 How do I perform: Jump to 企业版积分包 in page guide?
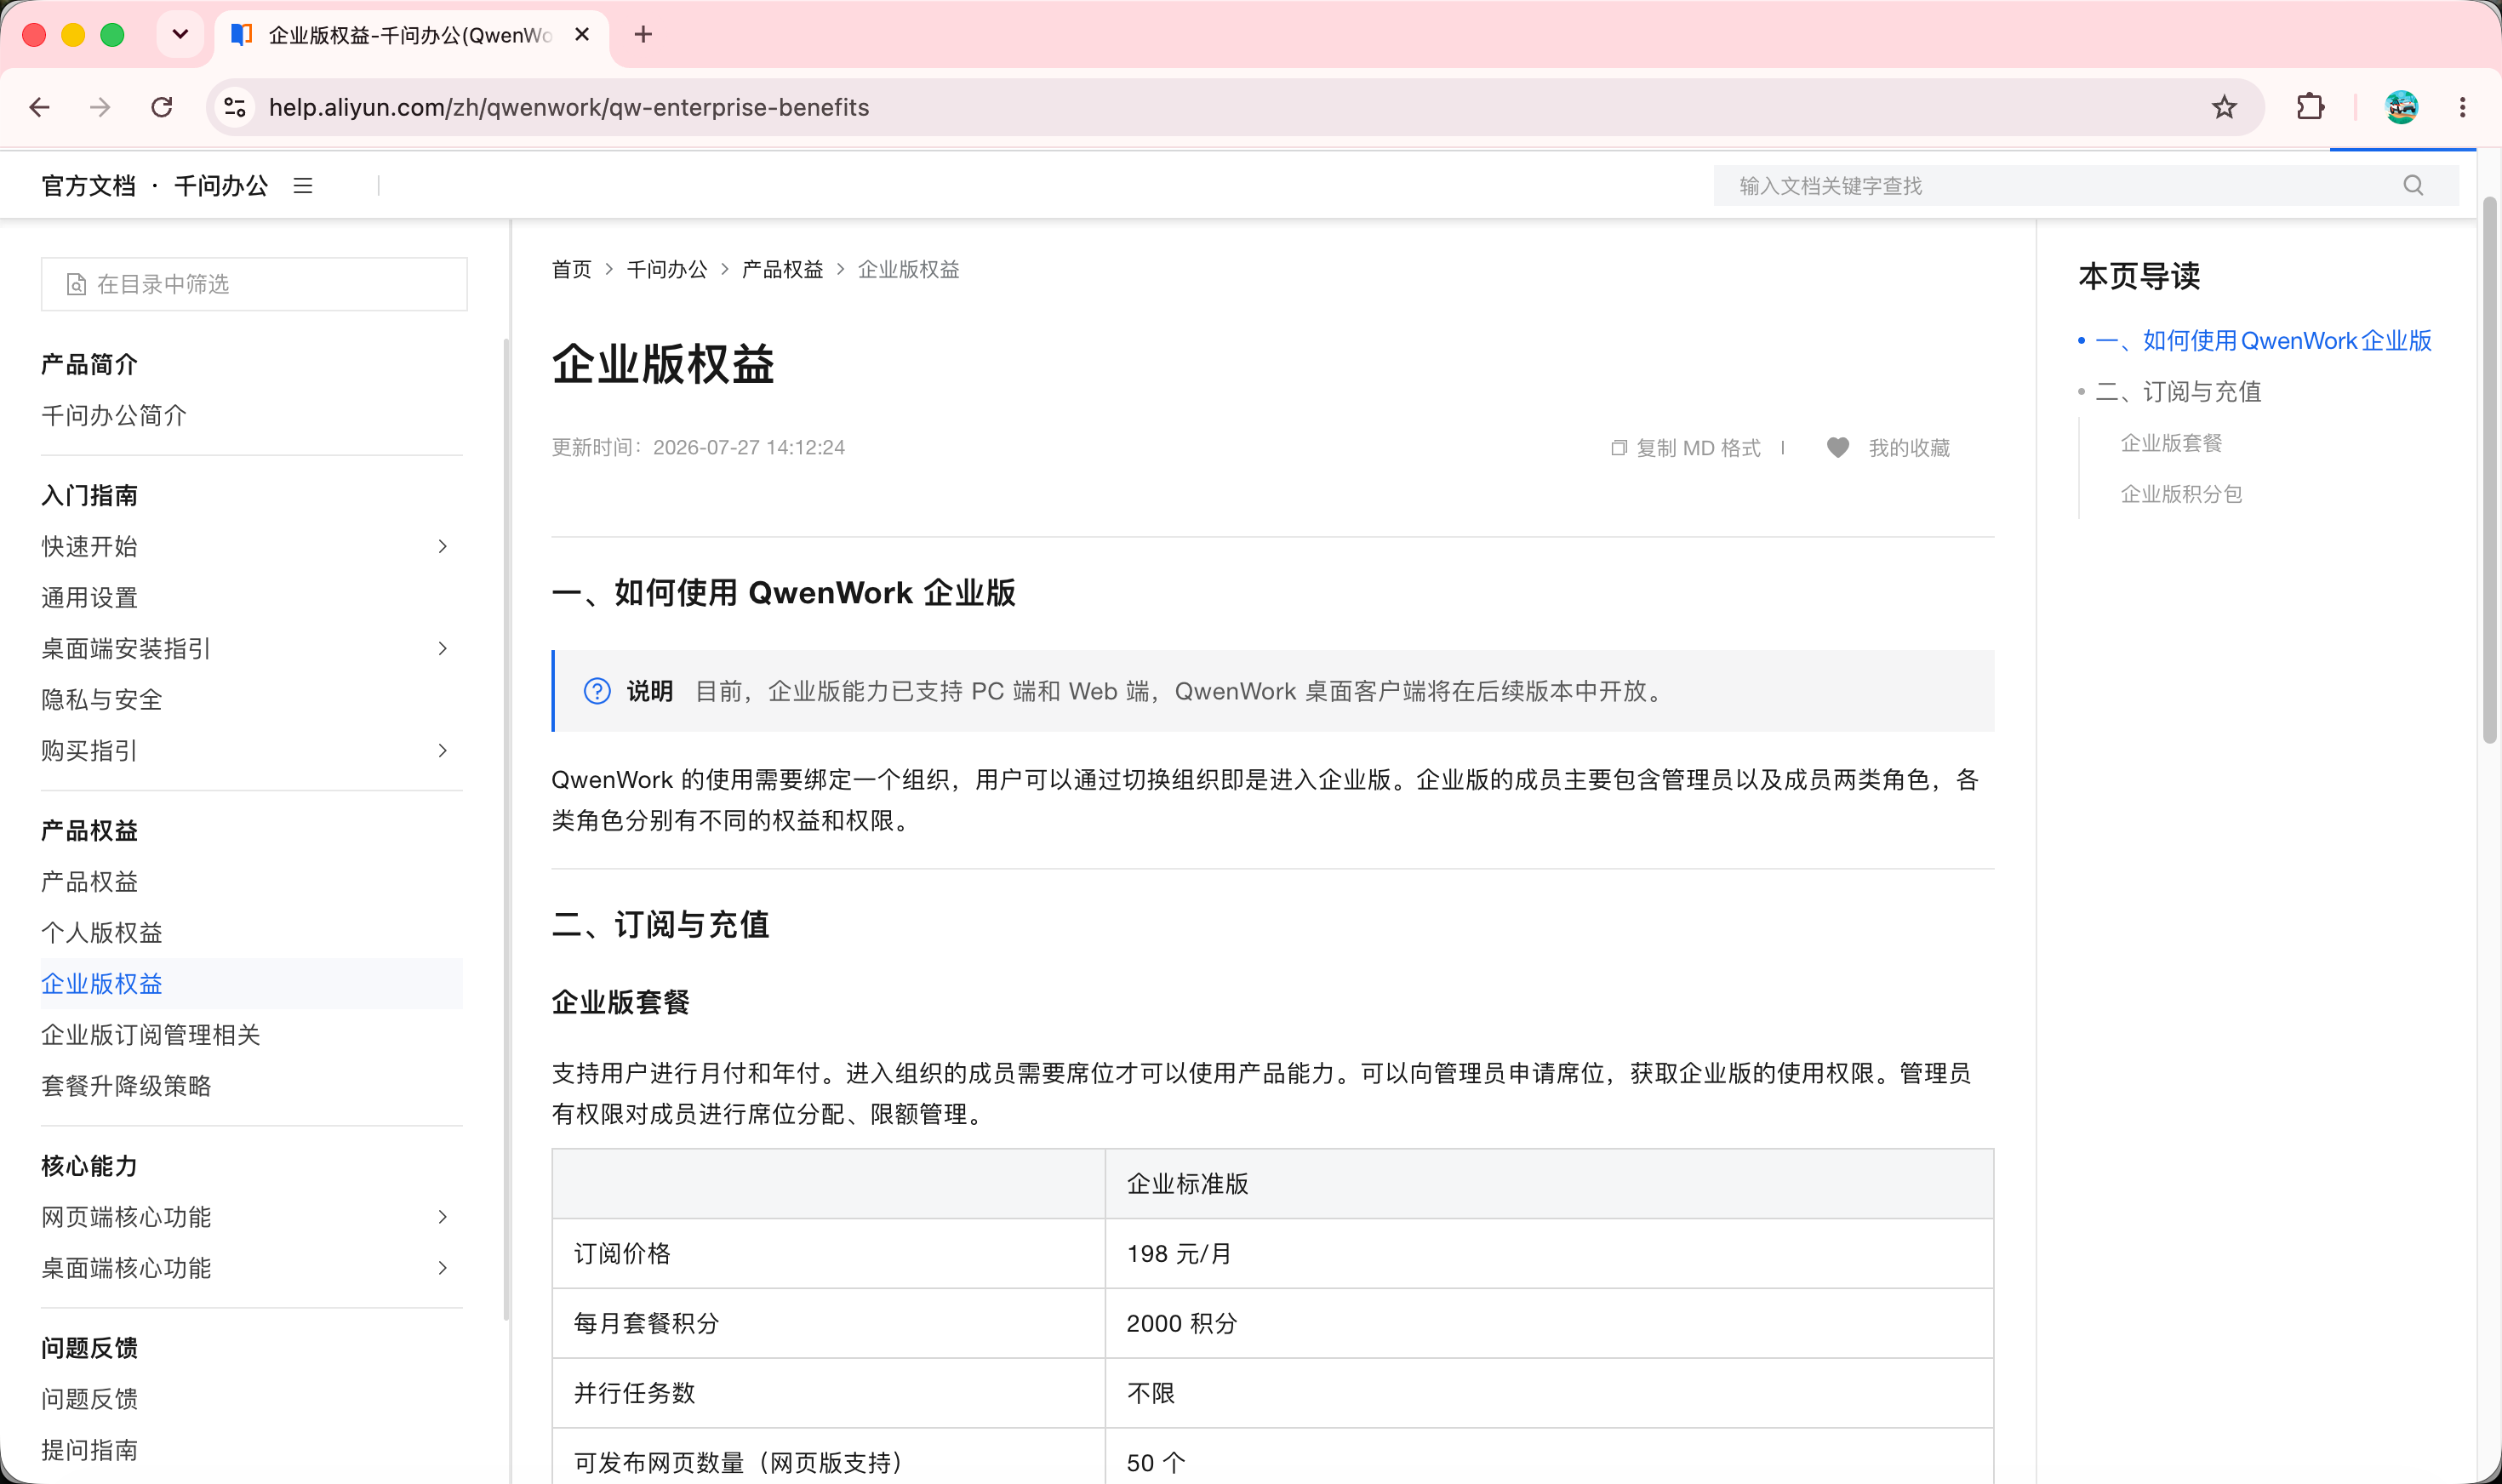(2181, 493)
